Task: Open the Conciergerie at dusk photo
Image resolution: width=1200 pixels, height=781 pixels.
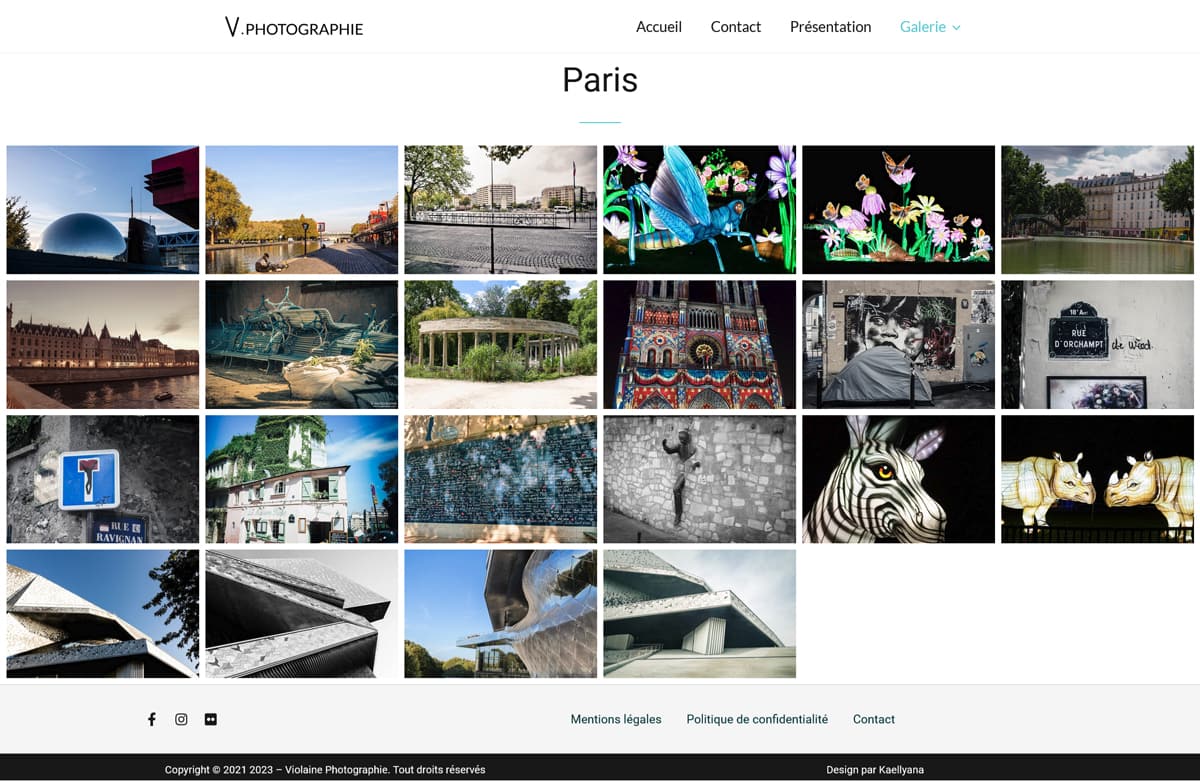Action: (x=103, y=345)
